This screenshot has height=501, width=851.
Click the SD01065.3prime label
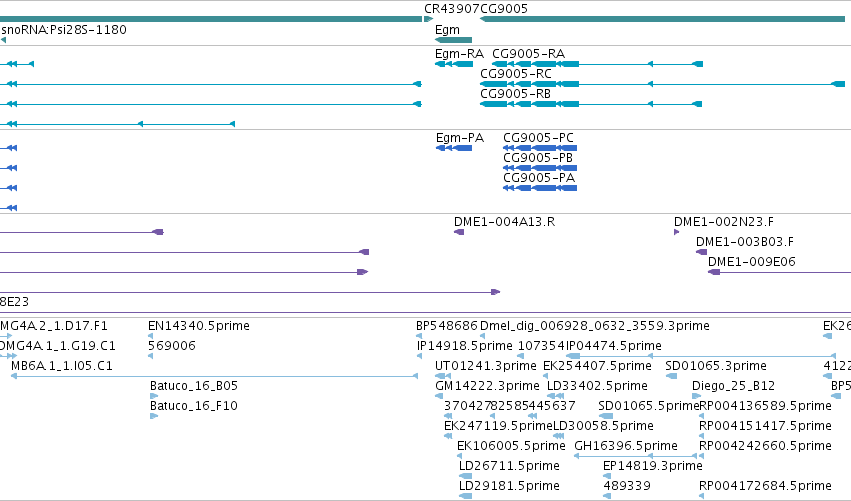716,366
